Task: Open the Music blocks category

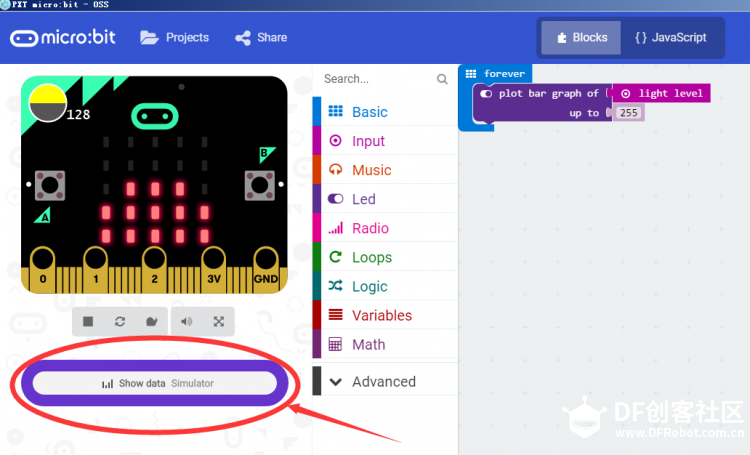Action: click(x=386, y=170)
